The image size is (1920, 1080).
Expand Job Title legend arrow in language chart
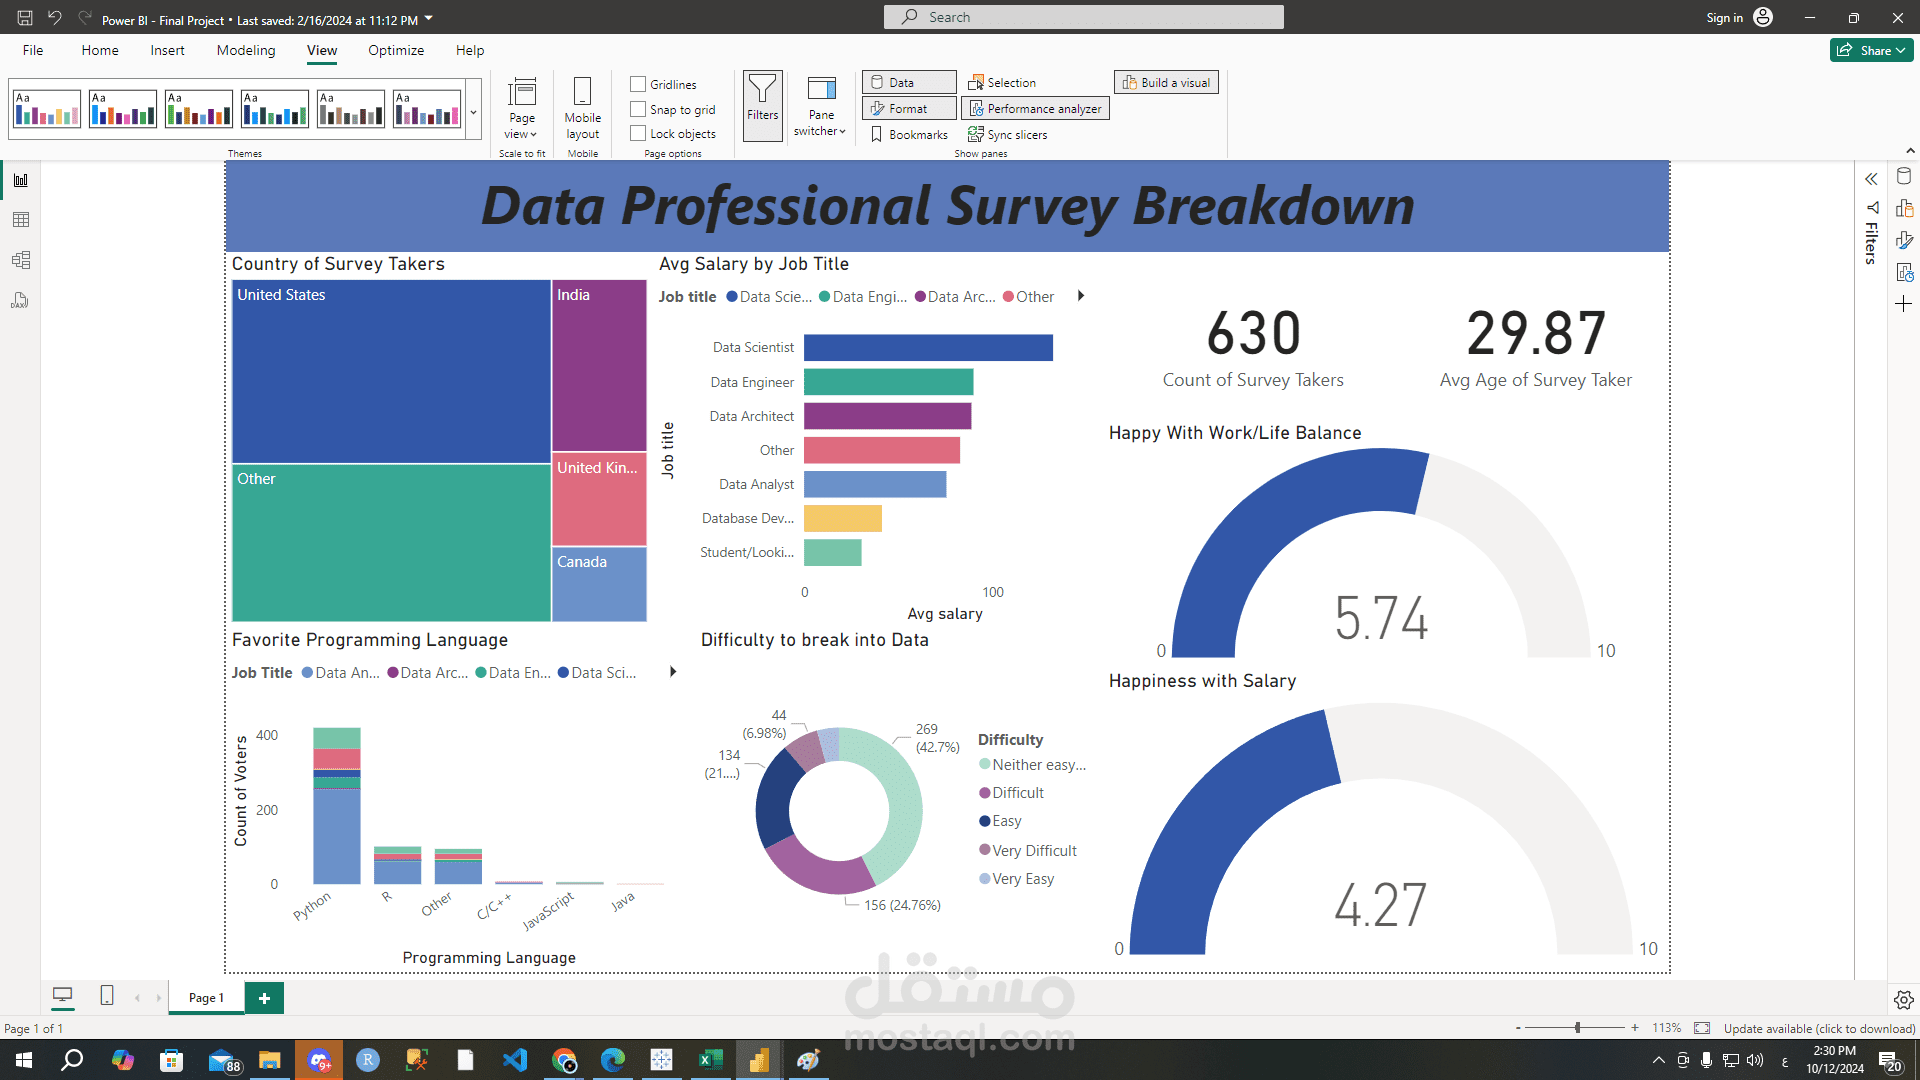[673, 672]
